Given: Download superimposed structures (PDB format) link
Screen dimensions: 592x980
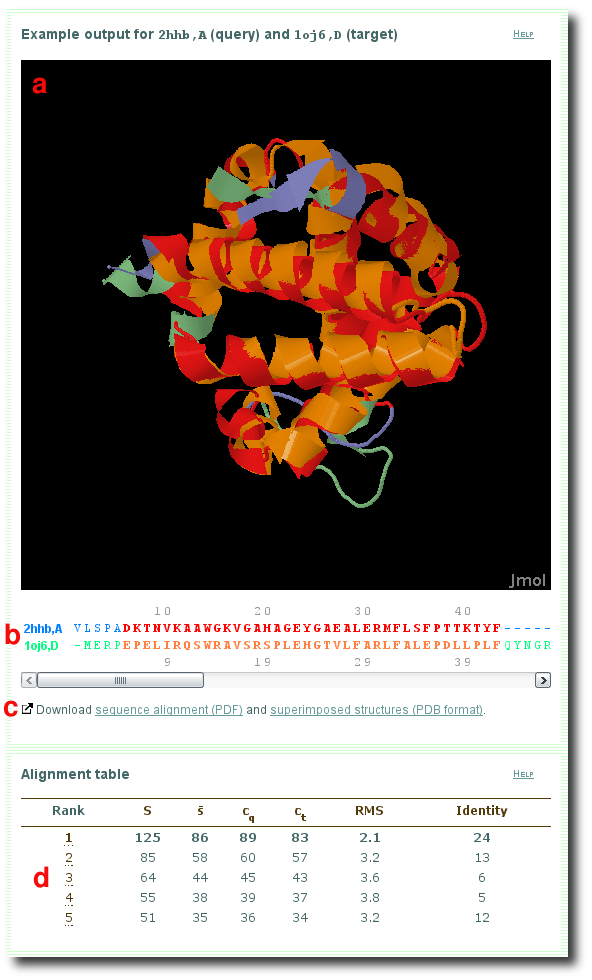Looking at the screenshot, I should click(377, 710).
